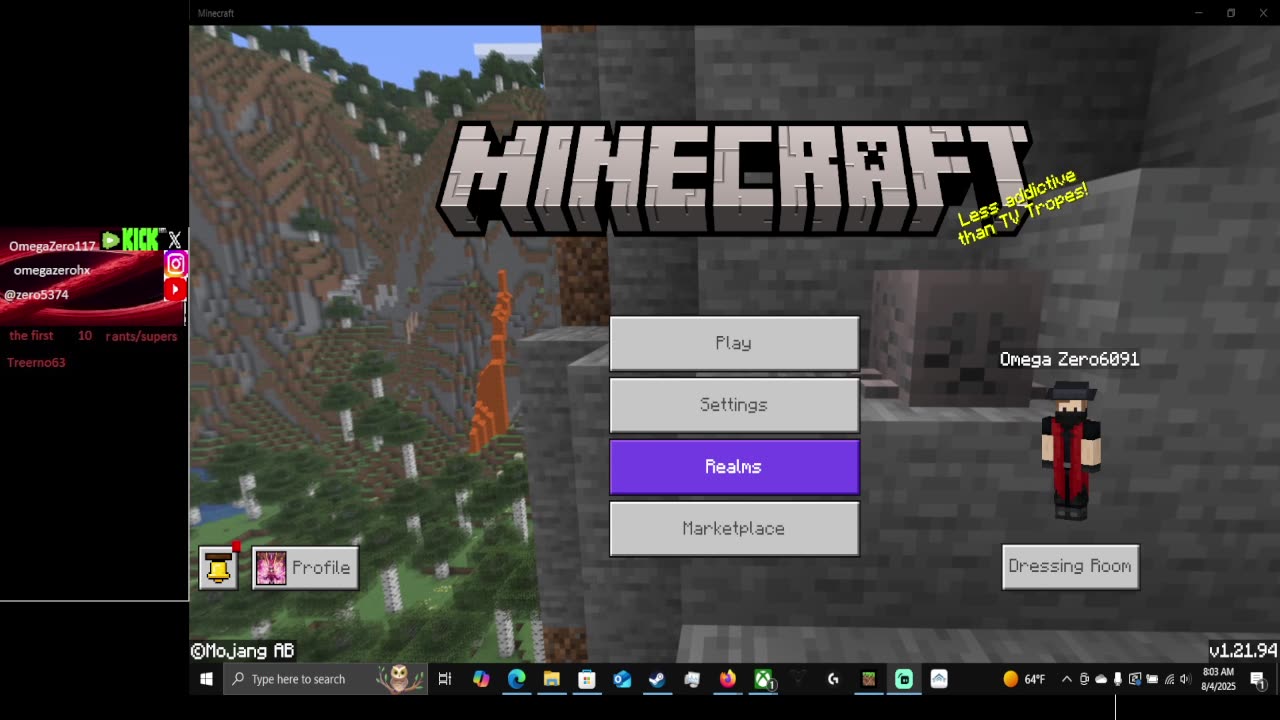Click the omegazerohx overlay handle
This screenshot has width=1280, height=720.
click(52, 270)
